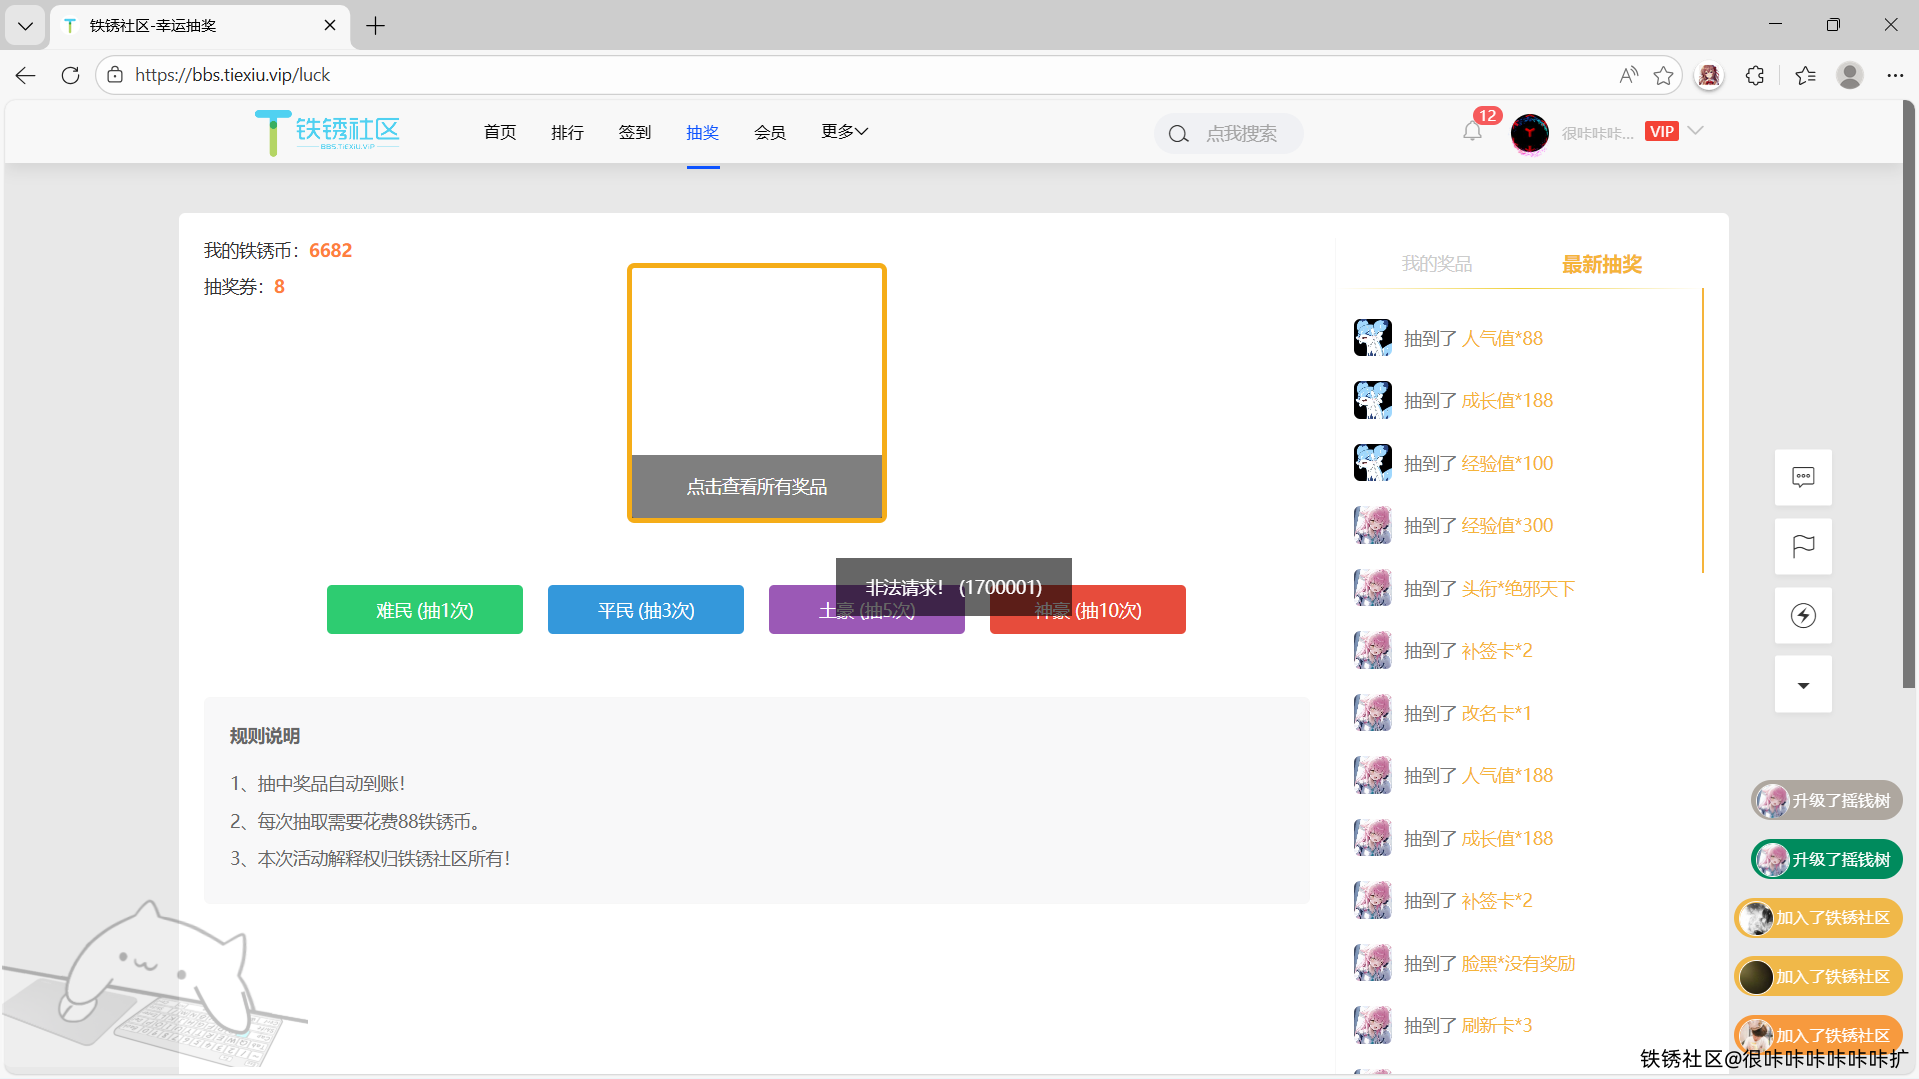Expand the floating sidebar down arrow
Image resolution: width=1919 pixels, height=1079 pixels.
click(1803, 685)
